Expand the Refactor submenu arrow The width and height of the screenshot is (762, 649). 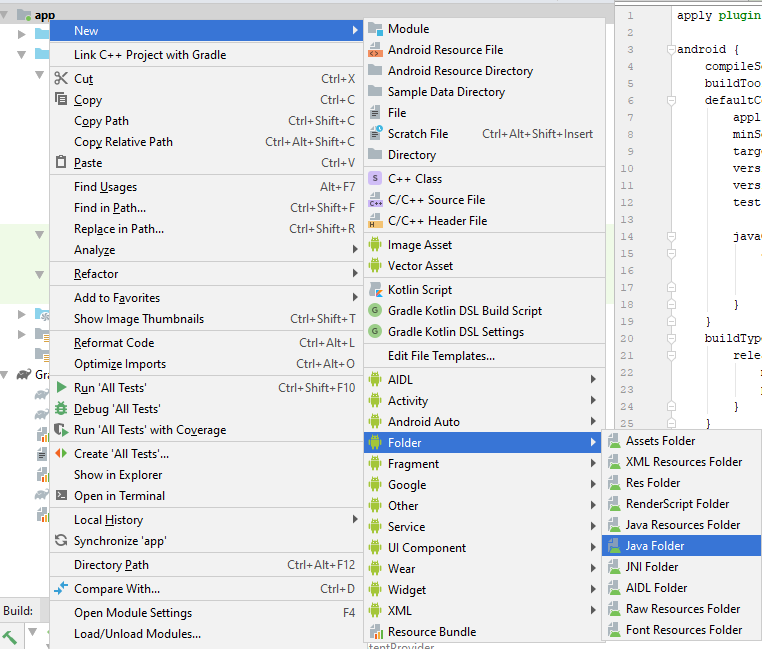tap(354, 274)
